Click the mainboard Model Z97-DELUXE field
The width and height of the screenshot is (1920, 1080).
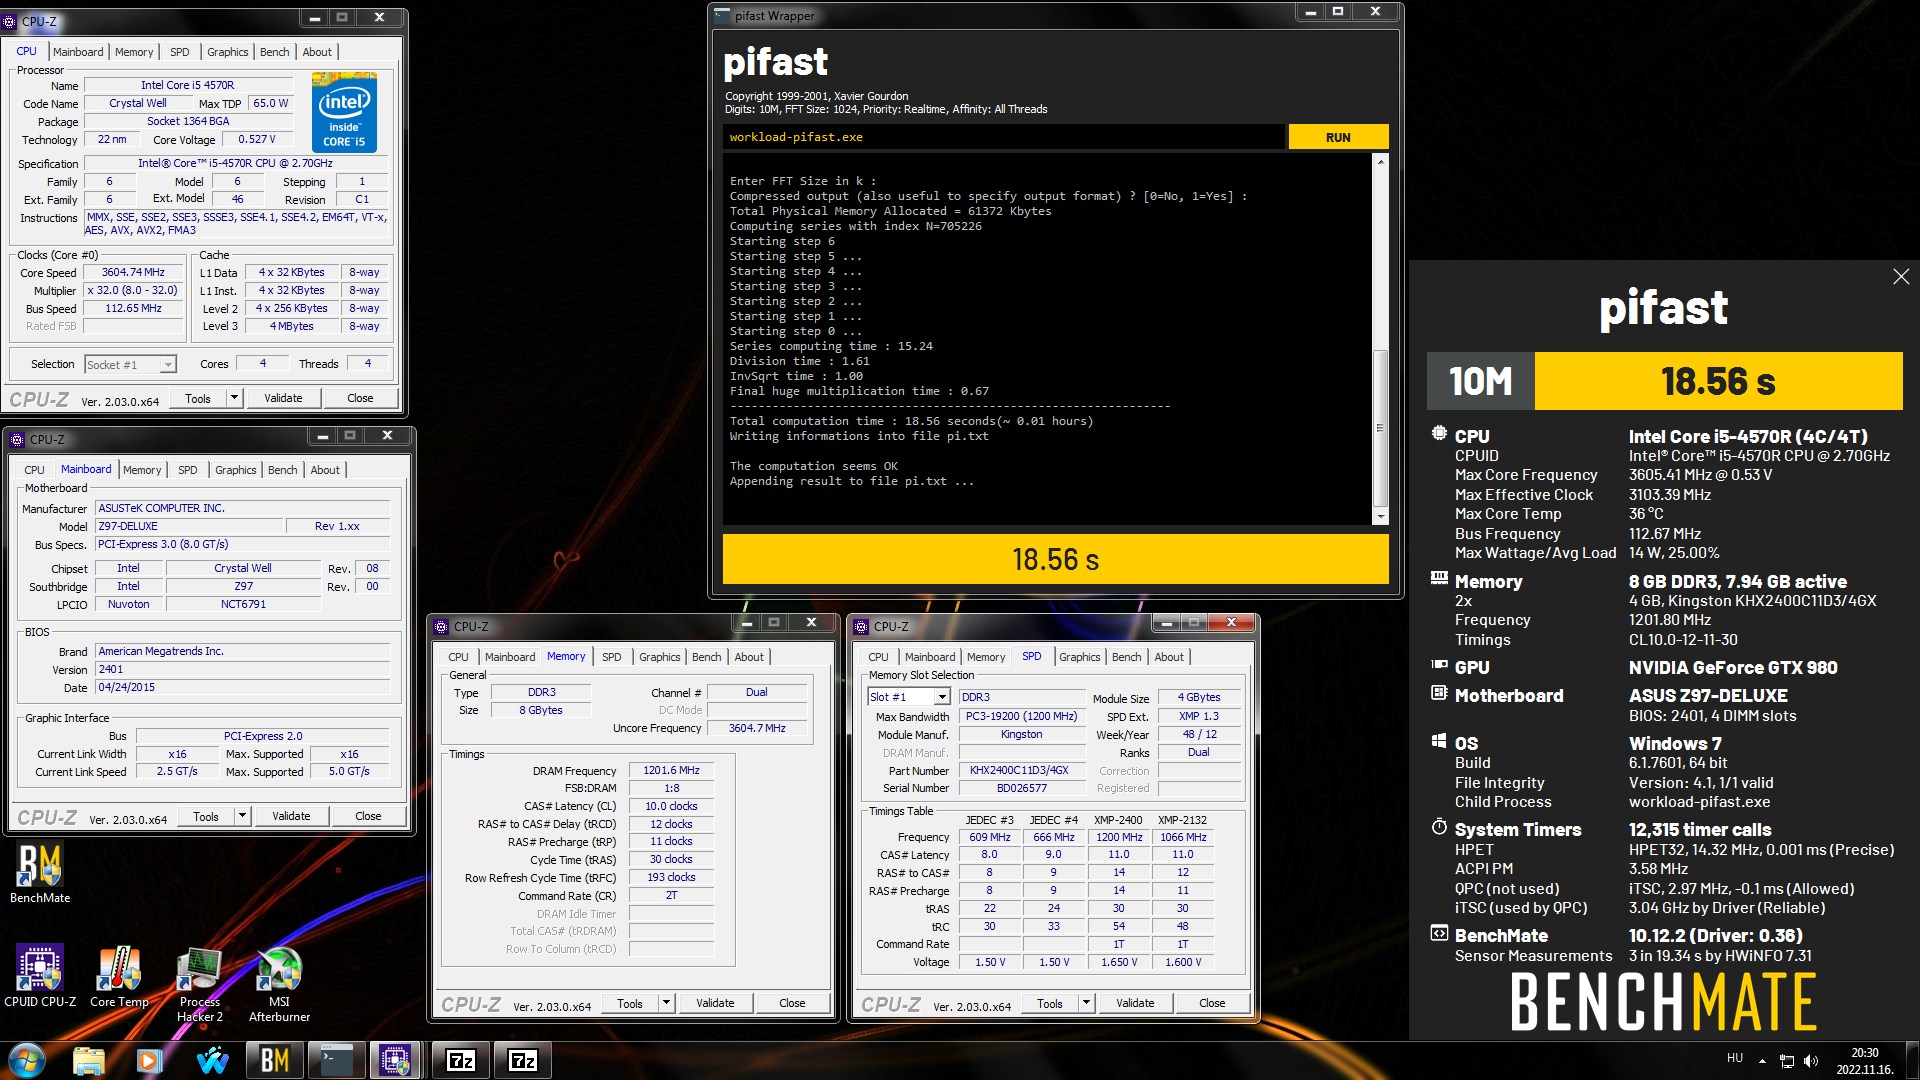pos(188,526)
